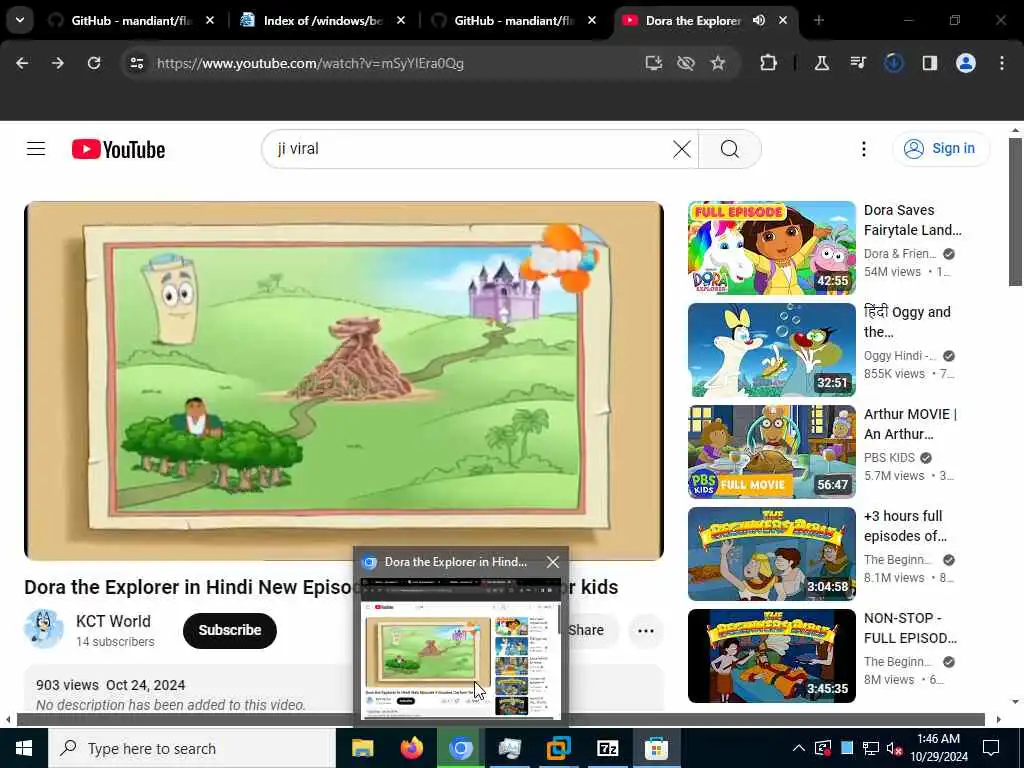1024x768 pixels.
Task: Click the Chrome taskbar preview thumbnail
Action: pos(460,648)
